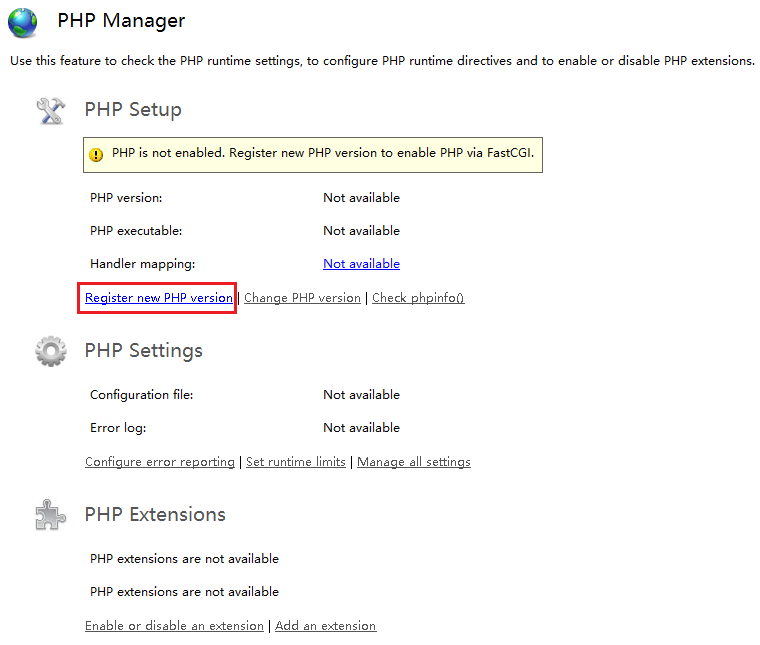Click Enable or disable an extension link
The height and width of the screenshot is (645, 760).
(174, 626)
